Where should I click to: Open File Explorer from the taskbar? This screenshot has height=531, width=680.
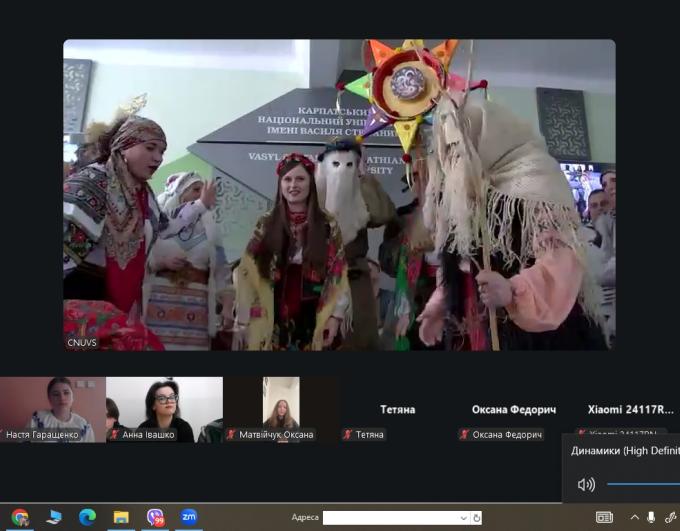121,517
